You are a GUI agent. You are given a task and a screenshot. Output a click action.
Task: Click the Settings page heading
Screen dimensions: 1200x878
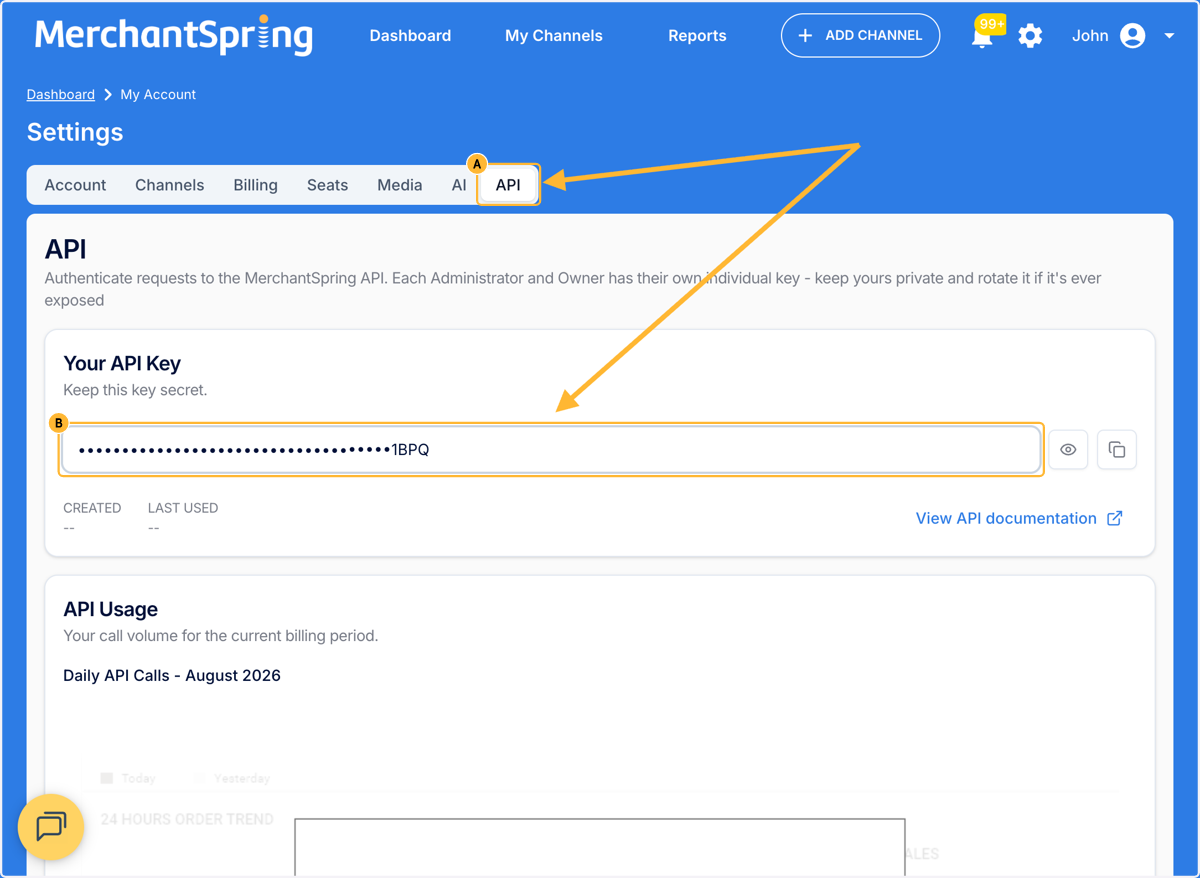(x=75, y=132)
